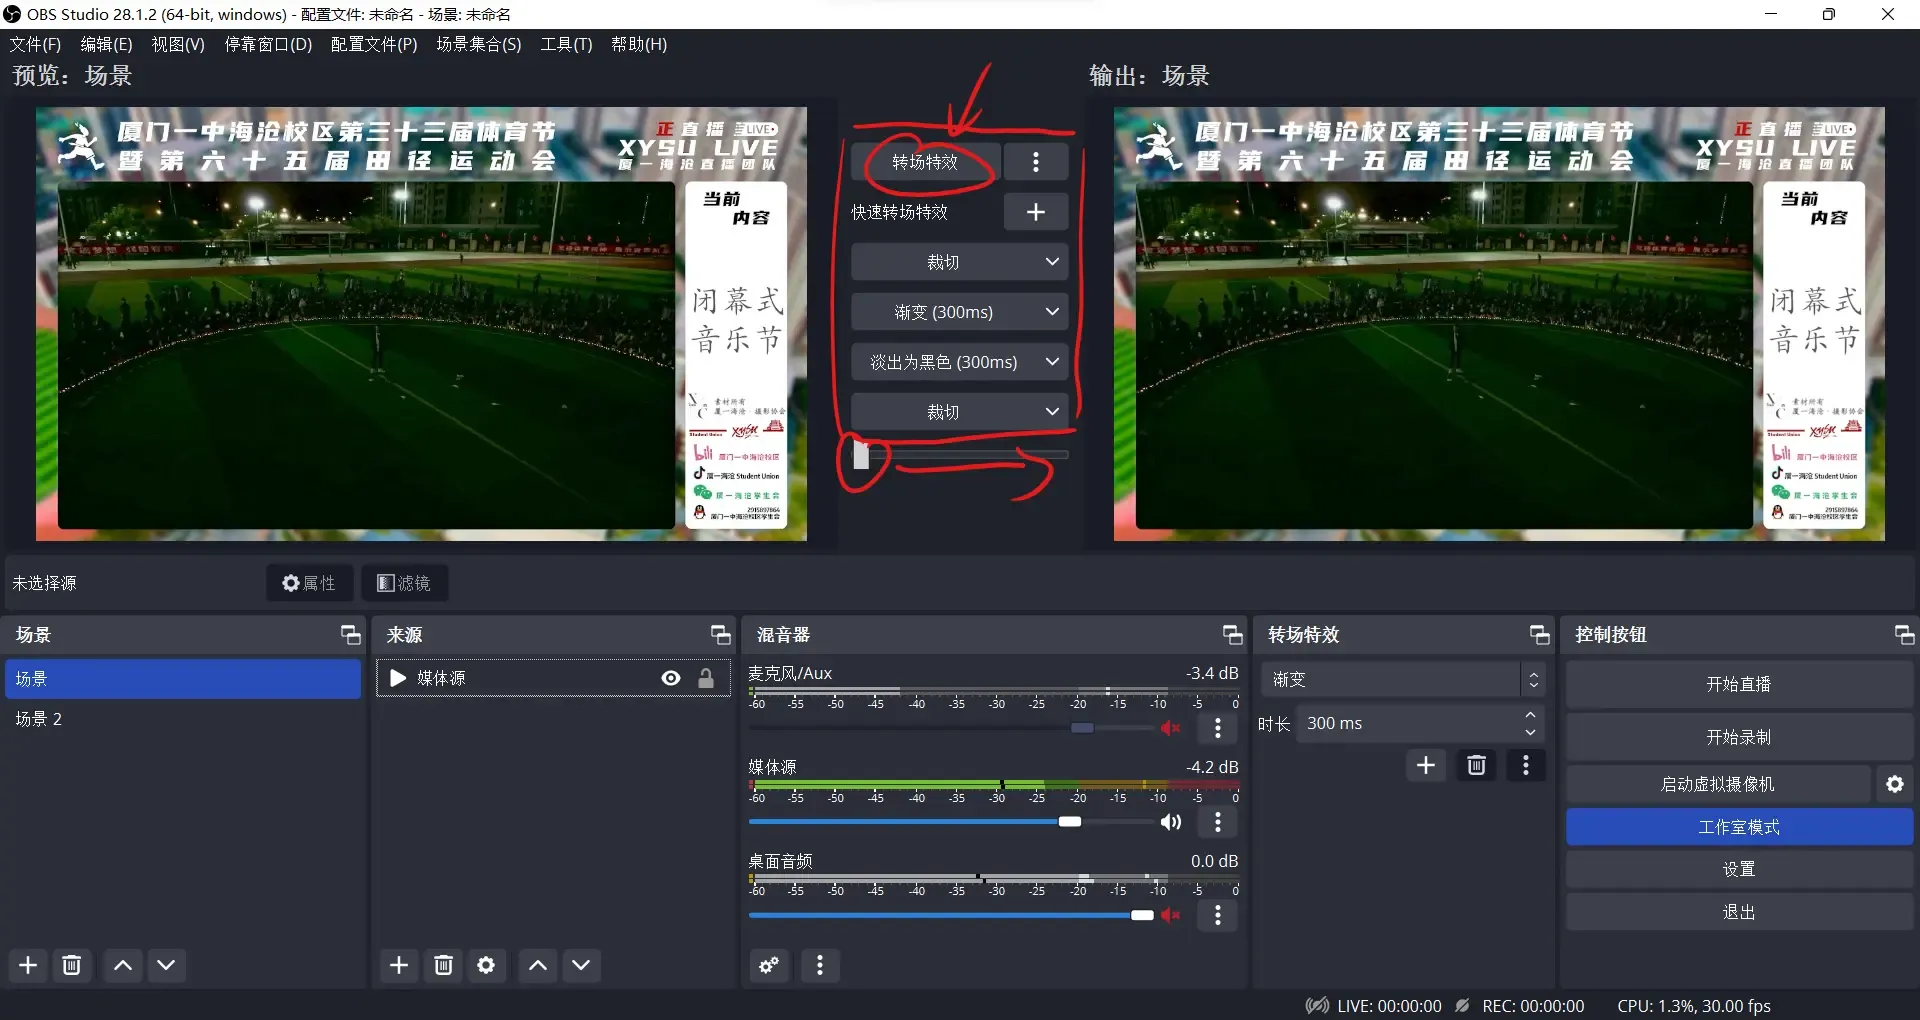1920x1020 pixels.
Task: Click the 媒体源 volume slider handle
Action: pyautogui.click(x=1070, y=822)
